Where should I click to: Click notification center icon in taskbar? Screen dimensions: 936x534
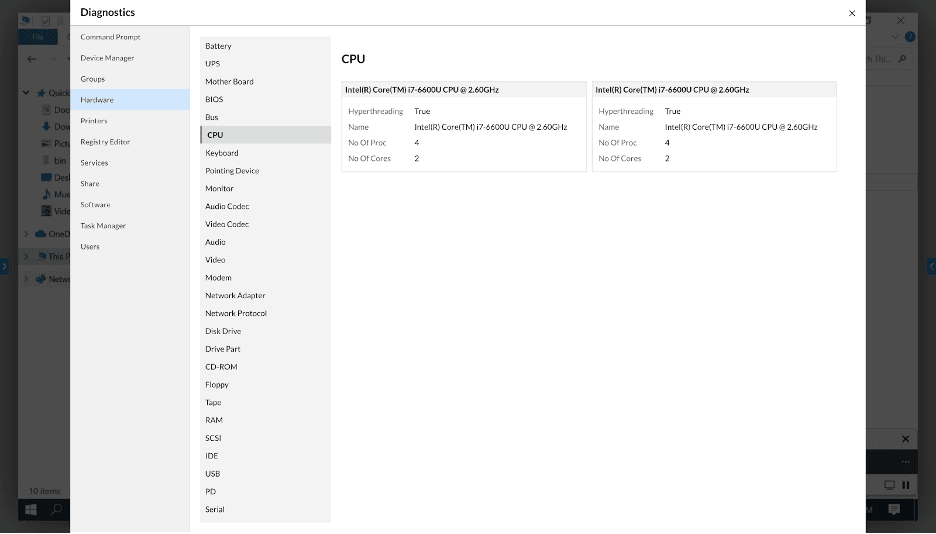[894, 509]
